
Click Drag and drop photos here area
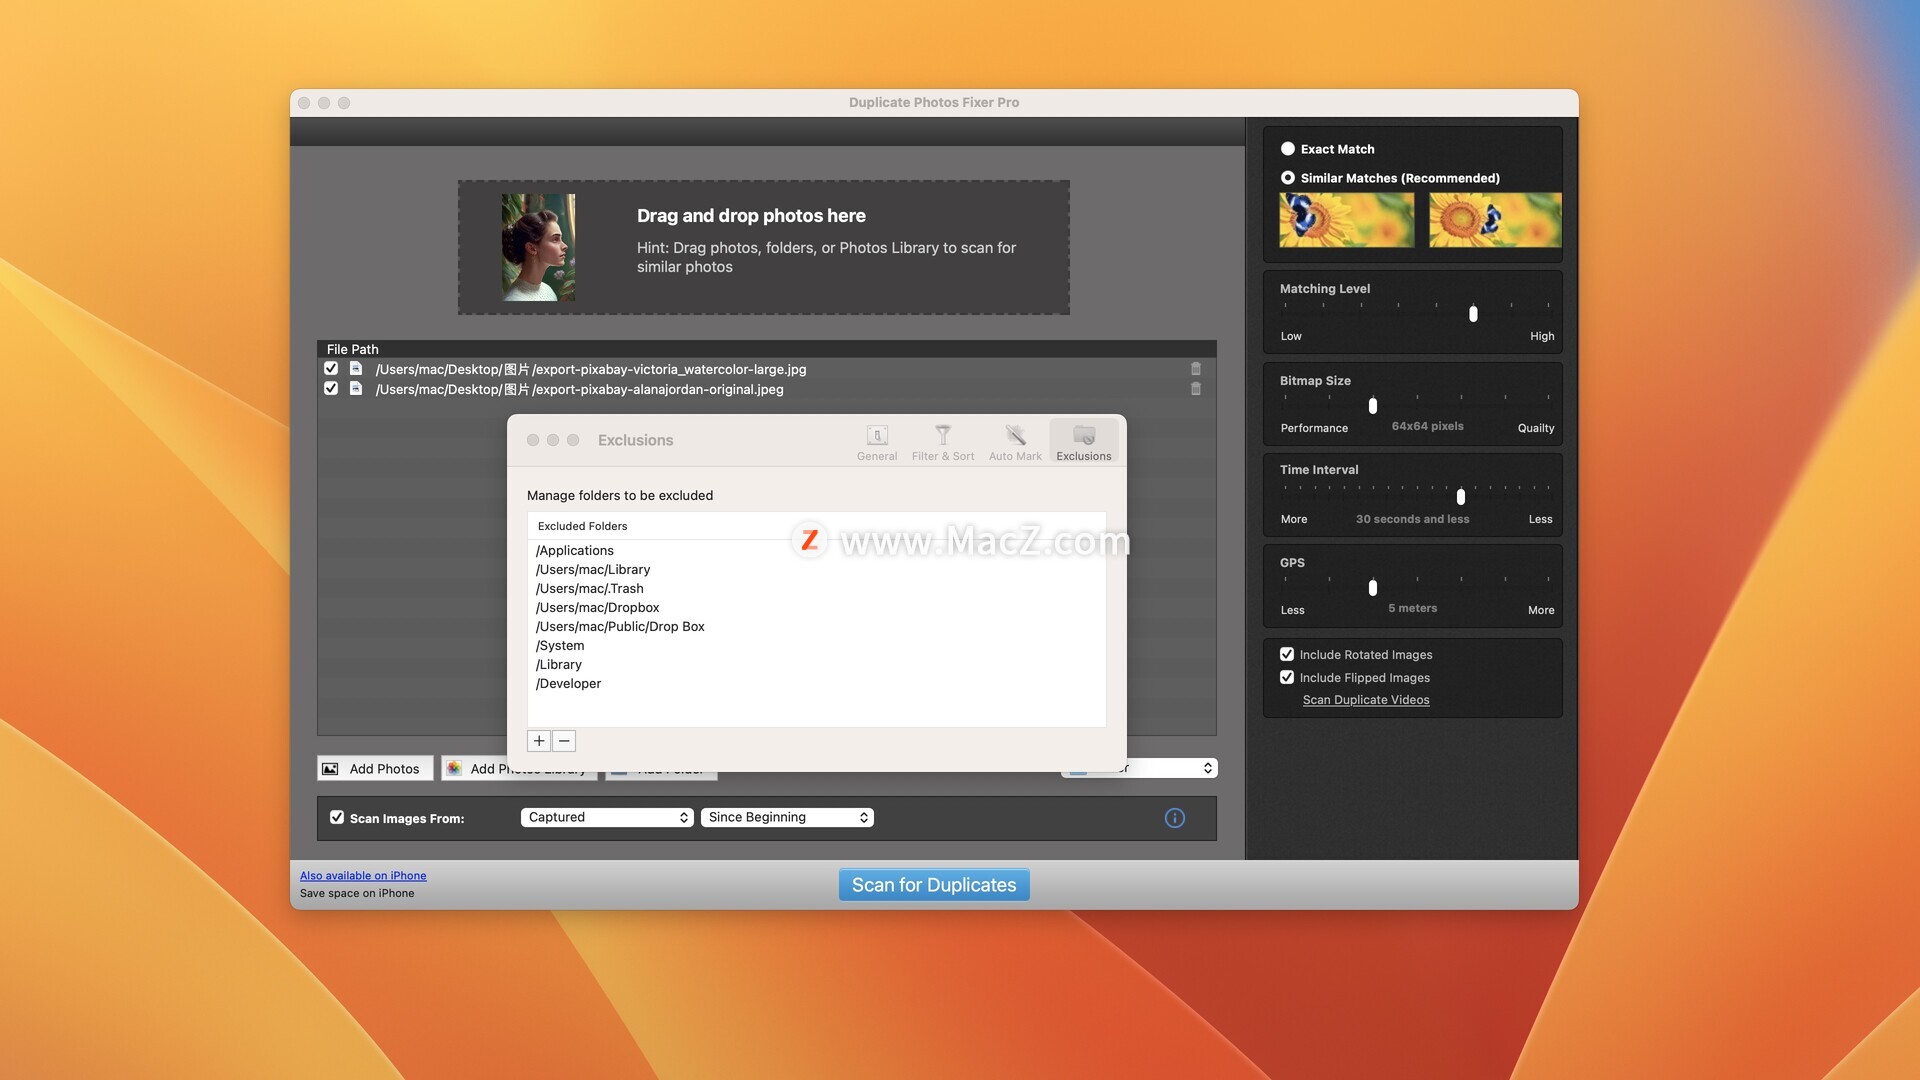coord(764,247)
